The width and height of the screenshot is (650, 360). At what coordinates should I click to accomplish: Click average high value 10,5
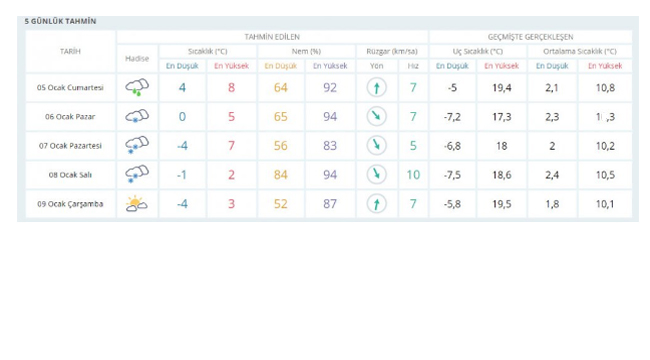605,175
